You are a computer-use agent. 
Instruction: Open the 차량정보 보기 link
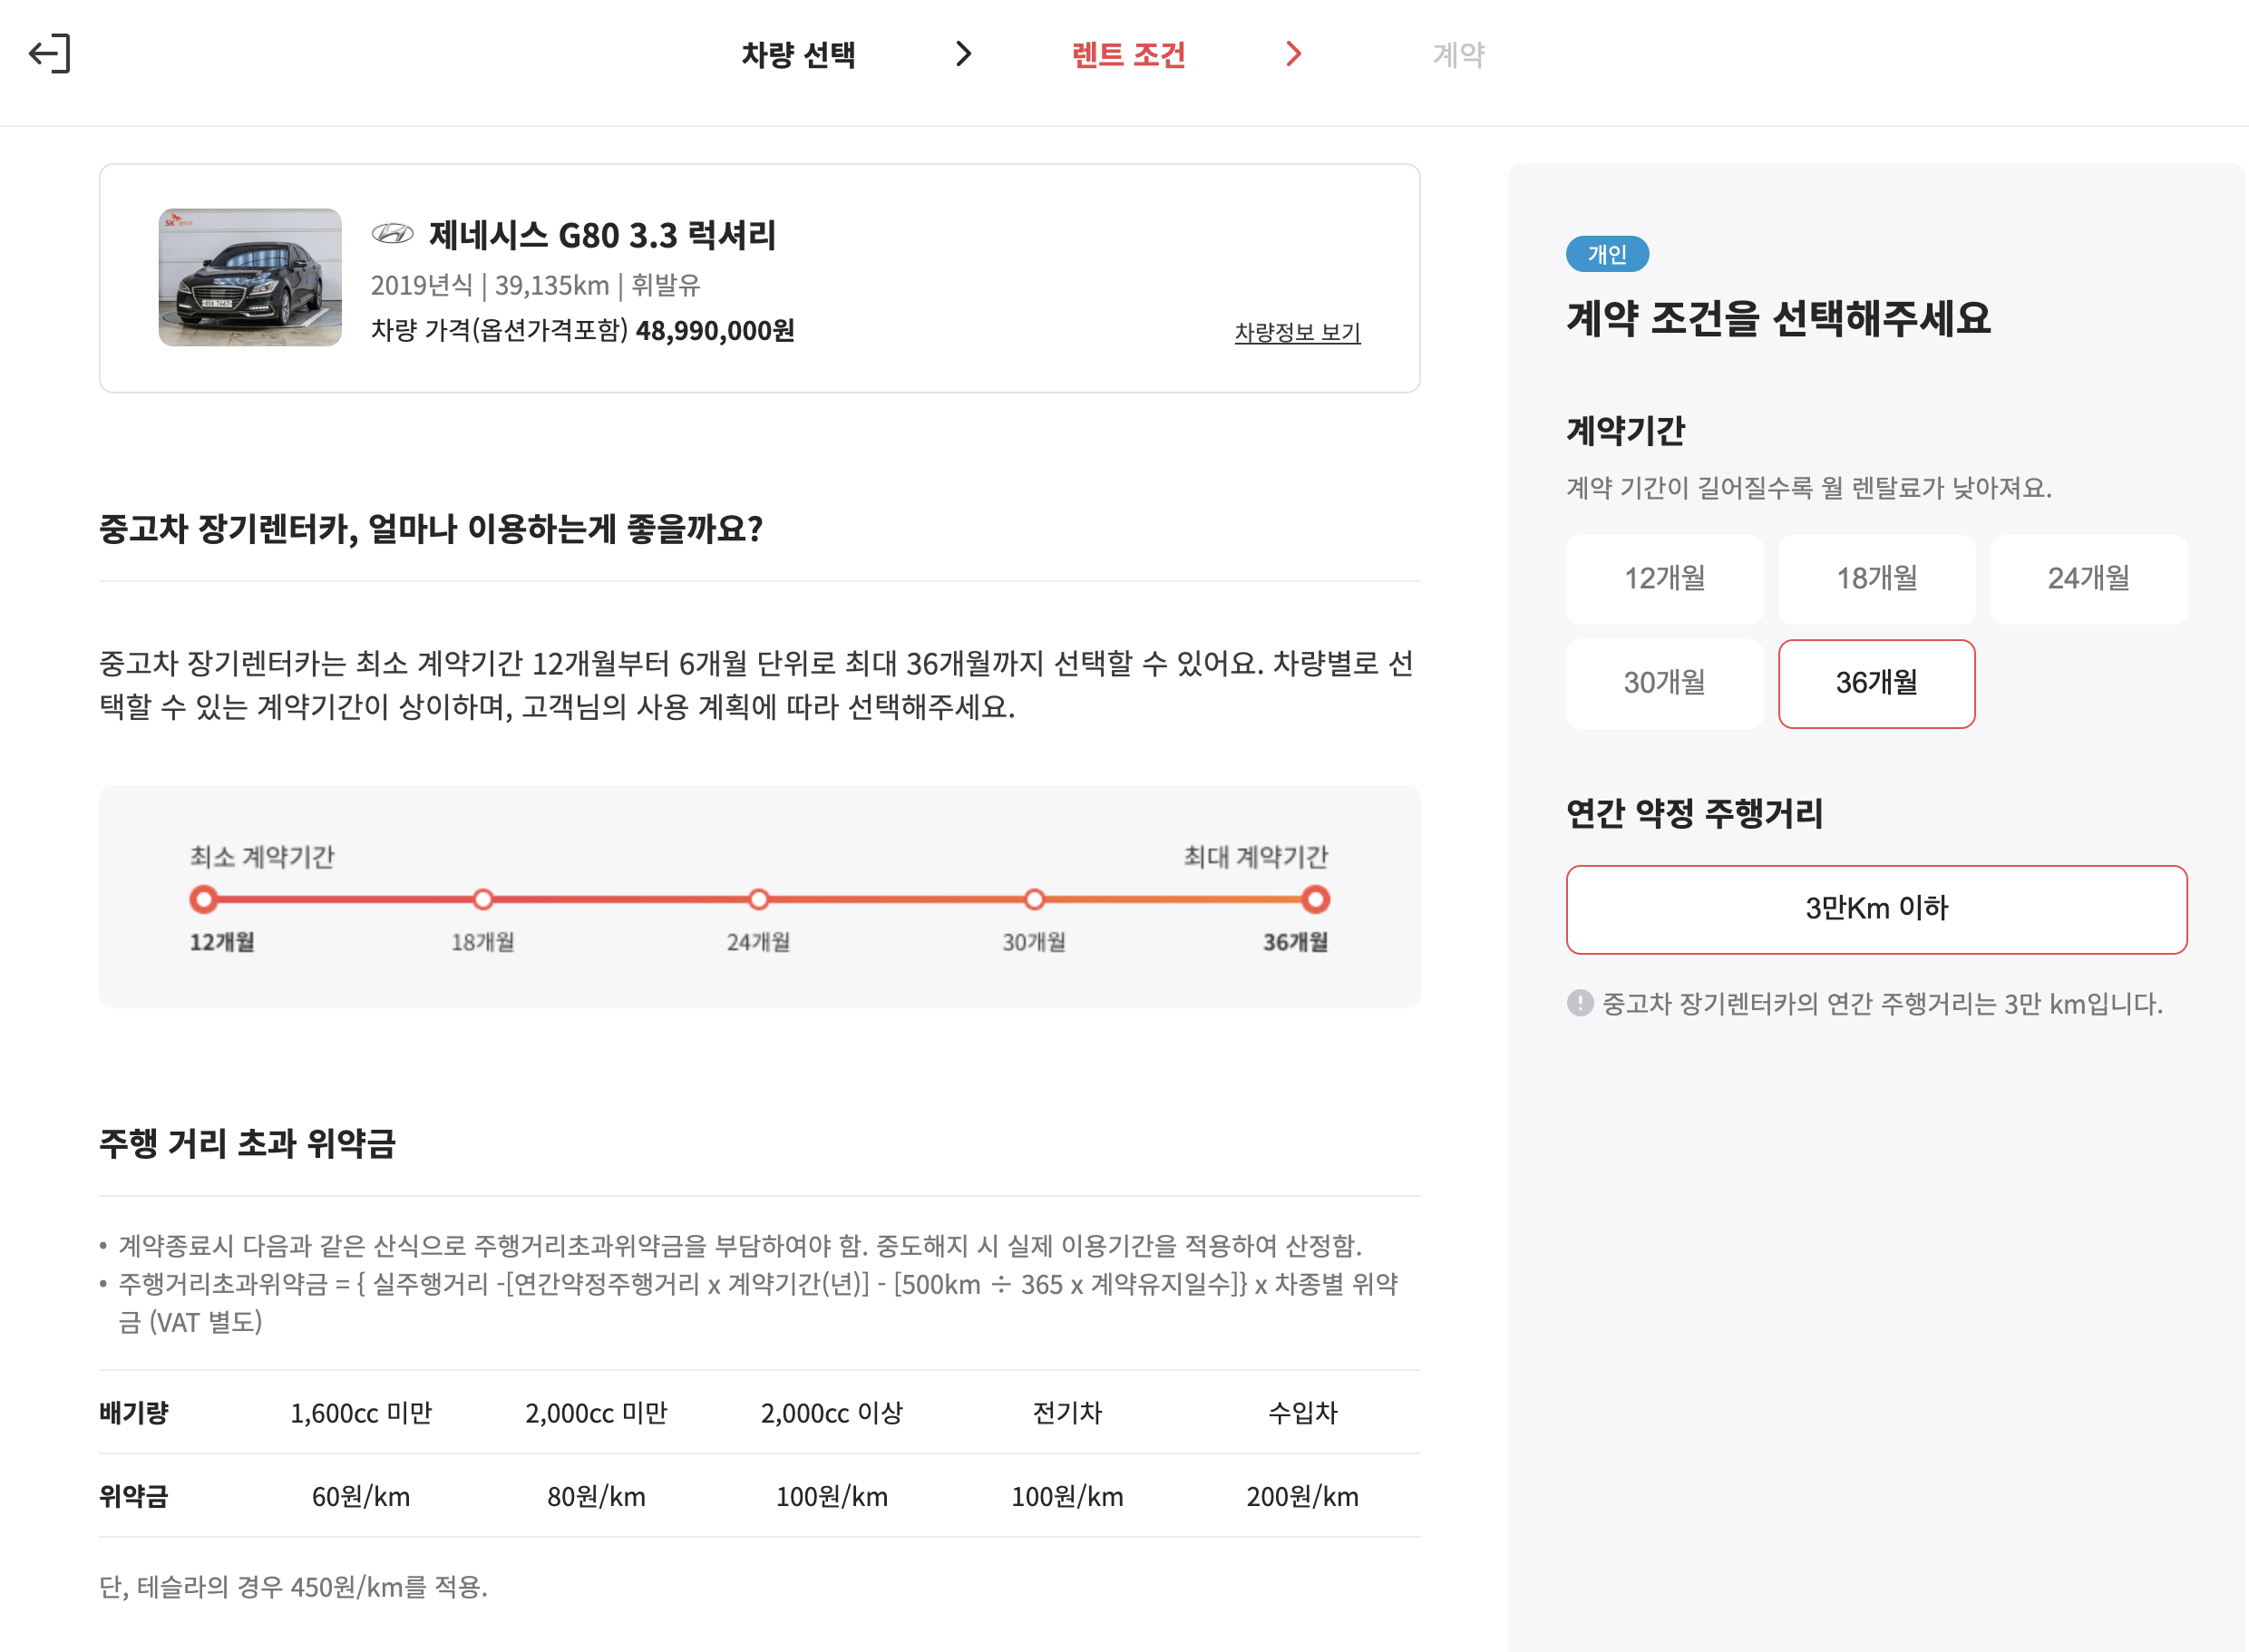coord(1297,332)
